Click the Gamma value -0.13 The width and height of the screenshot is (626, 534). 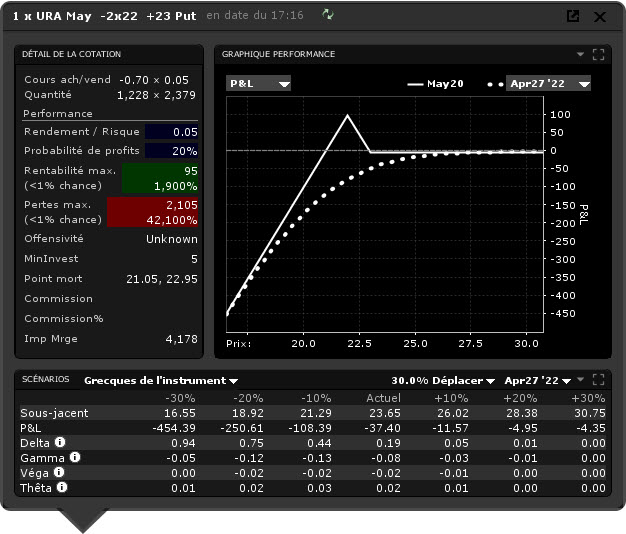click(x=317, y=458)
